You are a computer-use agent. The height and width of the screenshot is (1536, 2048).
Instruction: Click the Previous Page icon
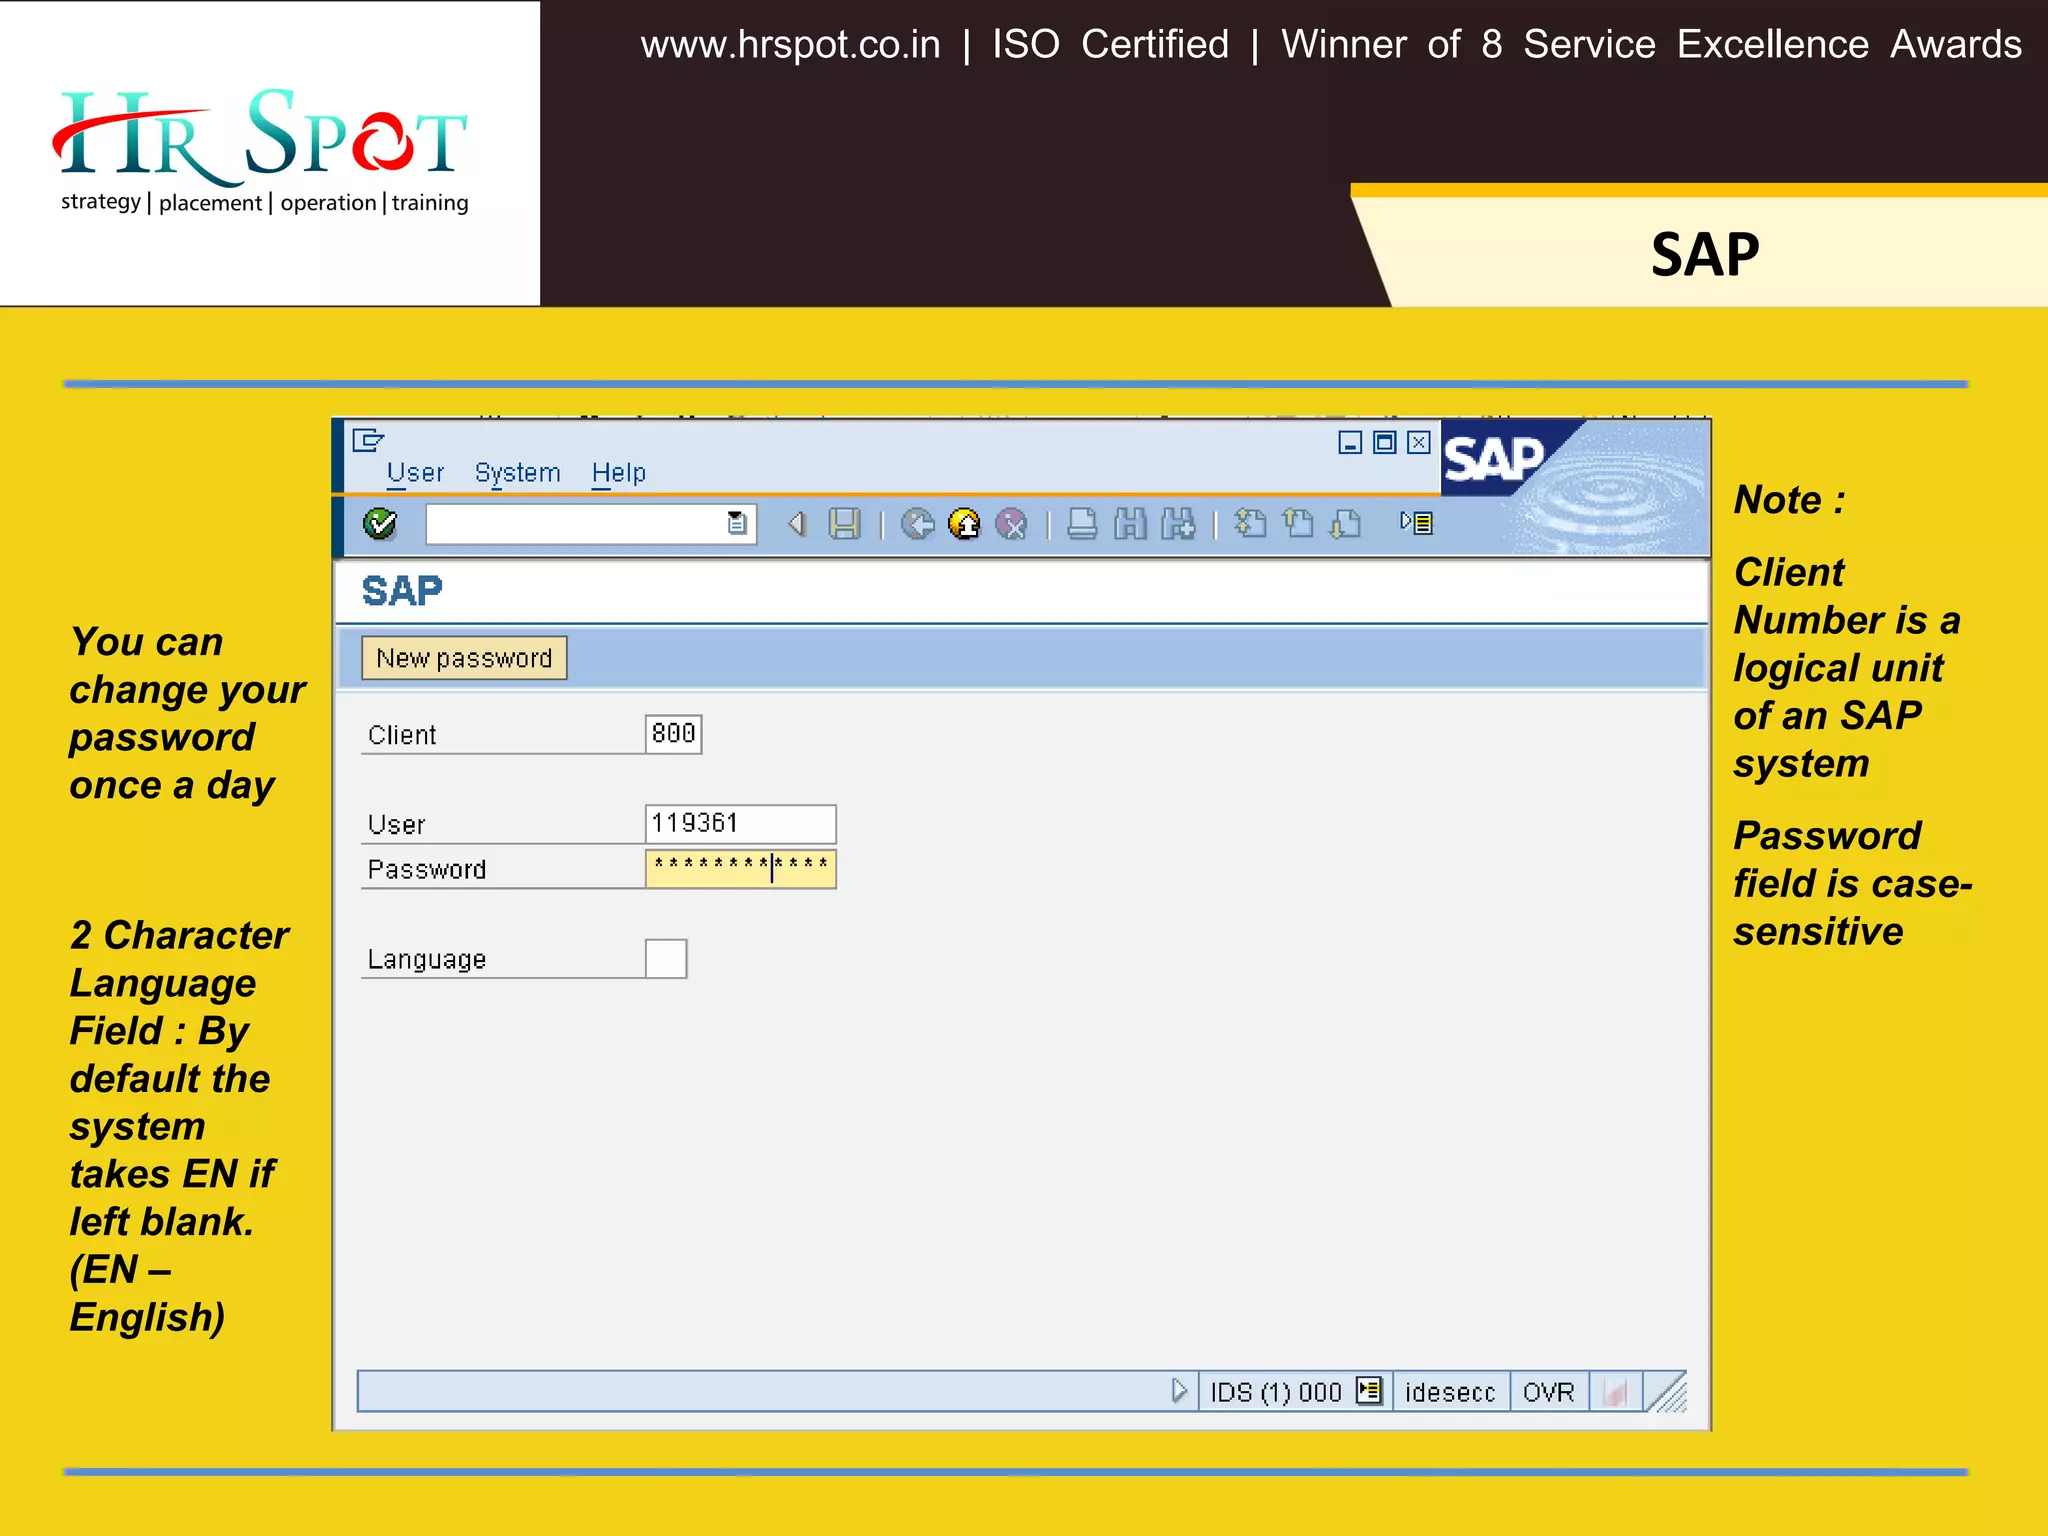(x=1298, y=523)
